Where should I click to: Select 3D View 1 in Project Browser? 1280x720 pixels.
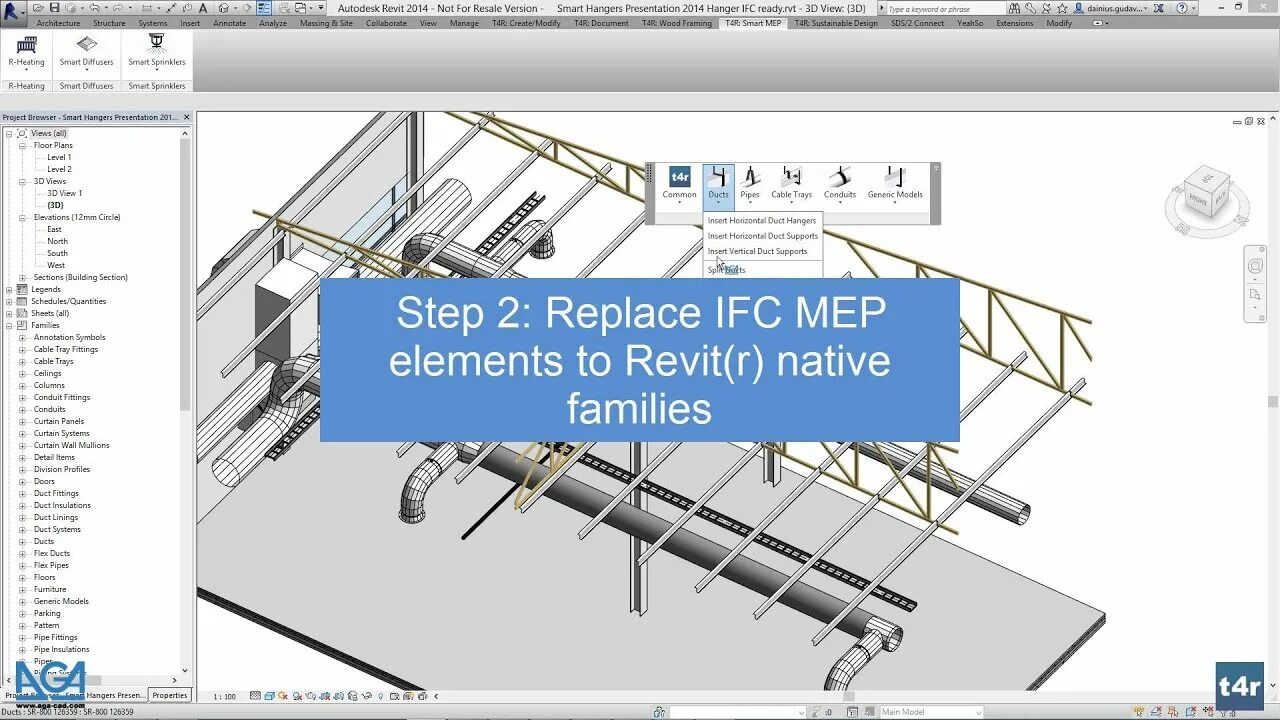click(64, 193)
